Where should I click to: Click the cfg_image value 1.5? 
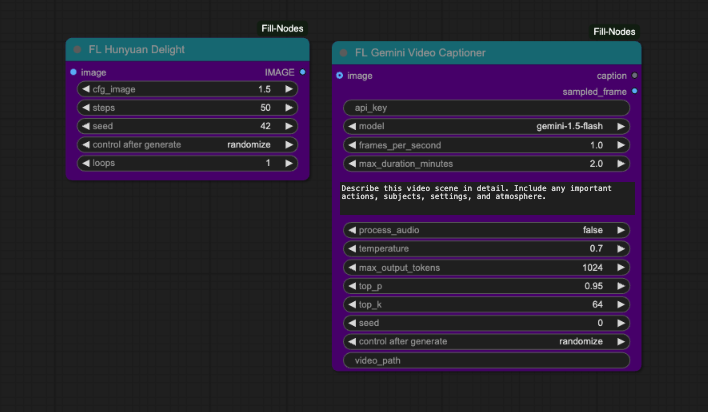(264, 89)
